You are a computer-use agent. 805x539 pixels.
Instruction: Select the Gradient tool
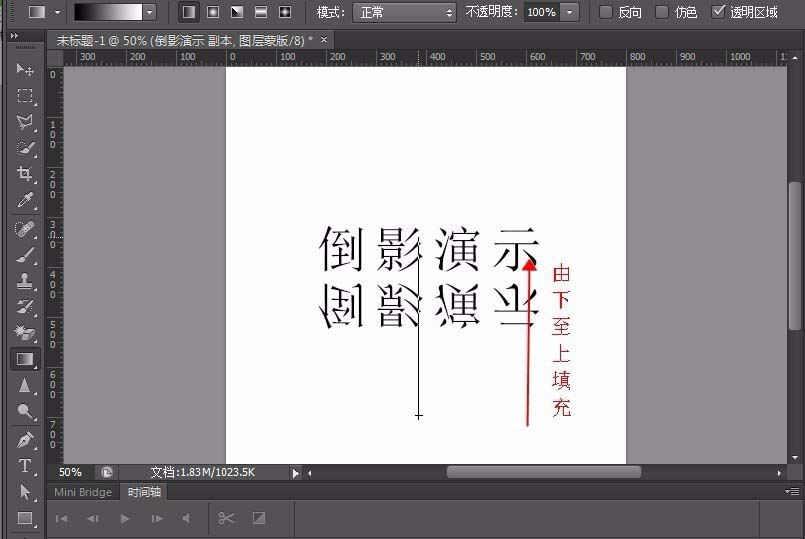25,359
